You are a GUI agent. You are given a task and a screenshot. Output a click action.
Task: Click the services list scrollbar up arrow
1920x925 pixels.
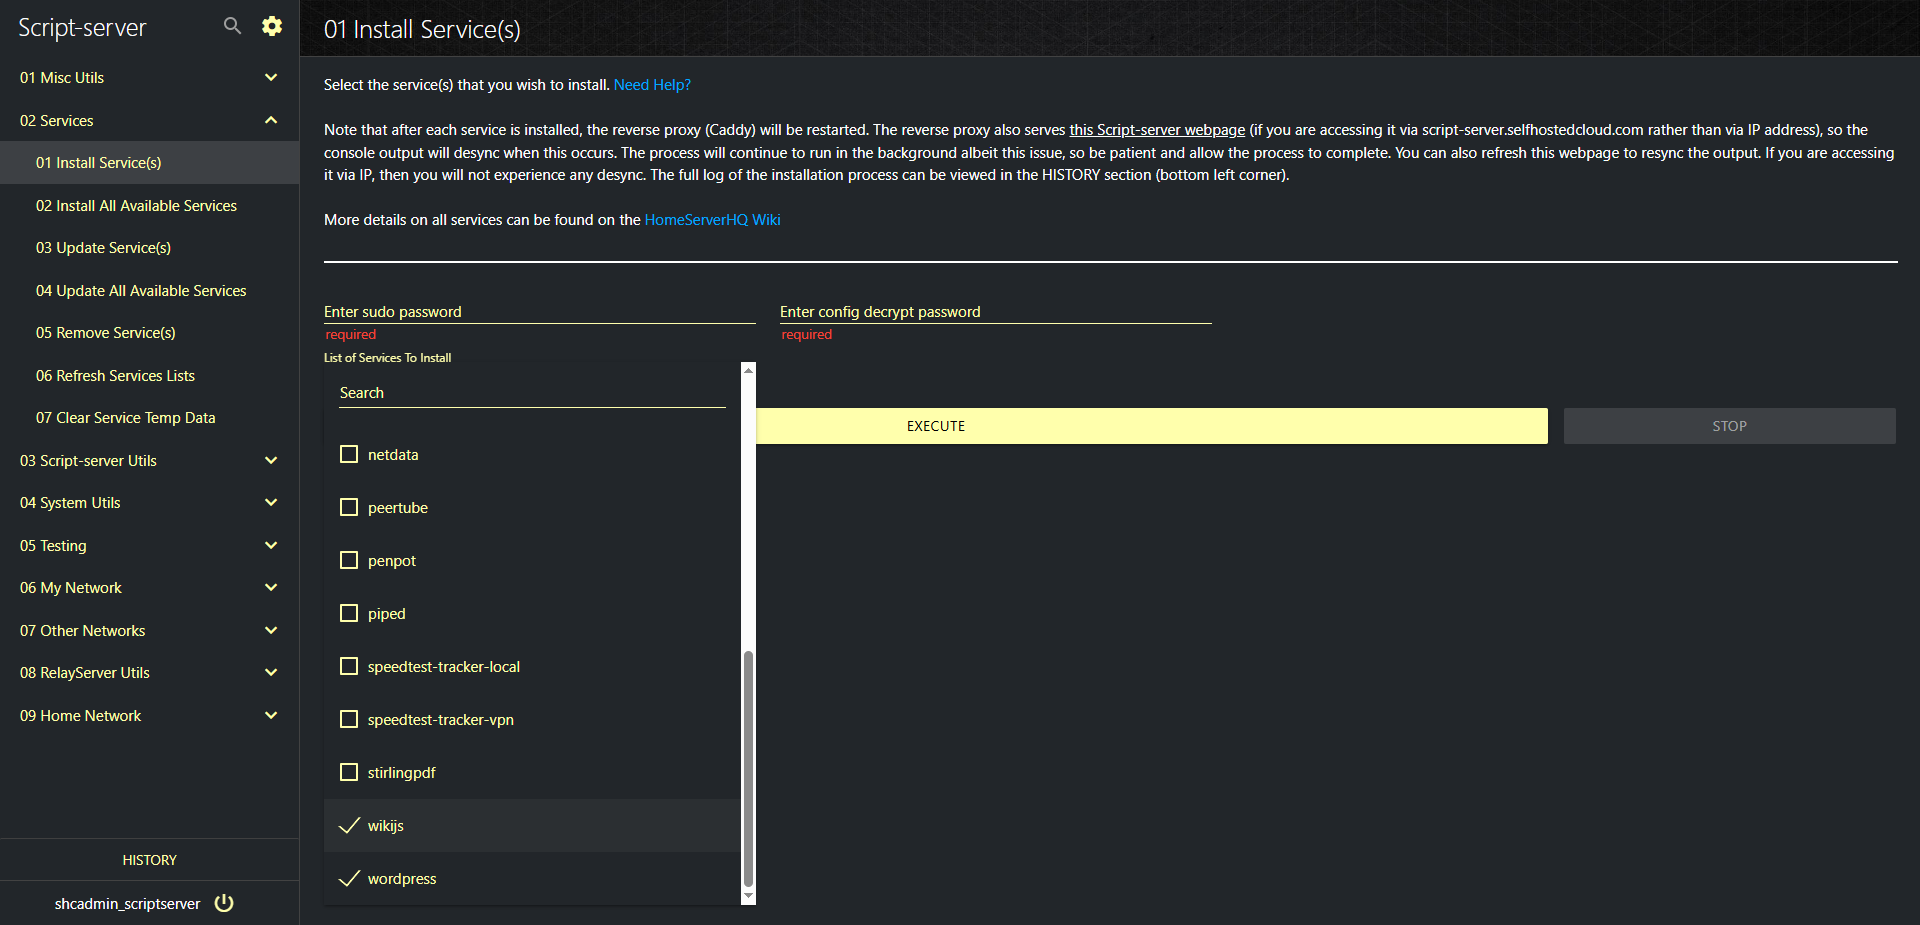(748, 370)
